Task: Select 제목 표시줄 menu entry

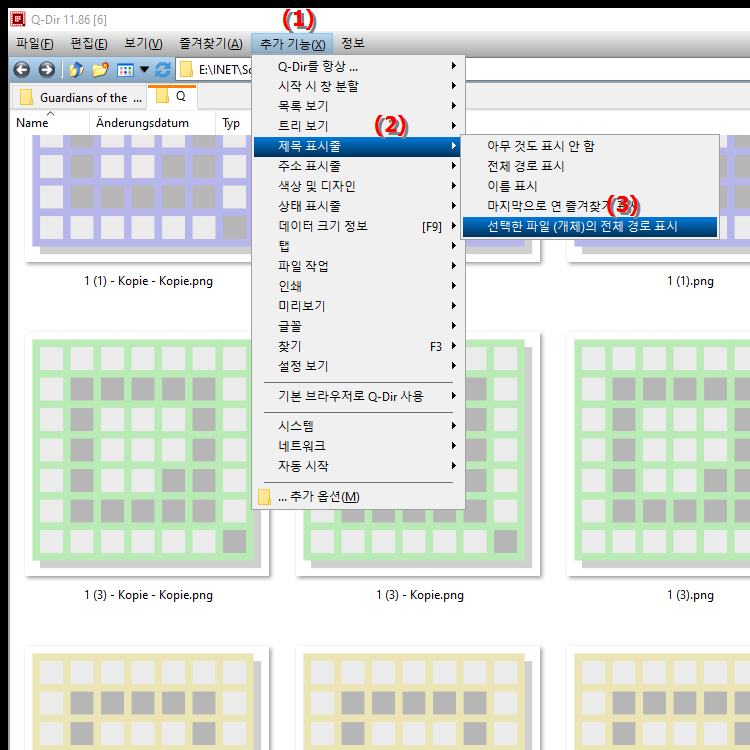Action: pos(357,146)
